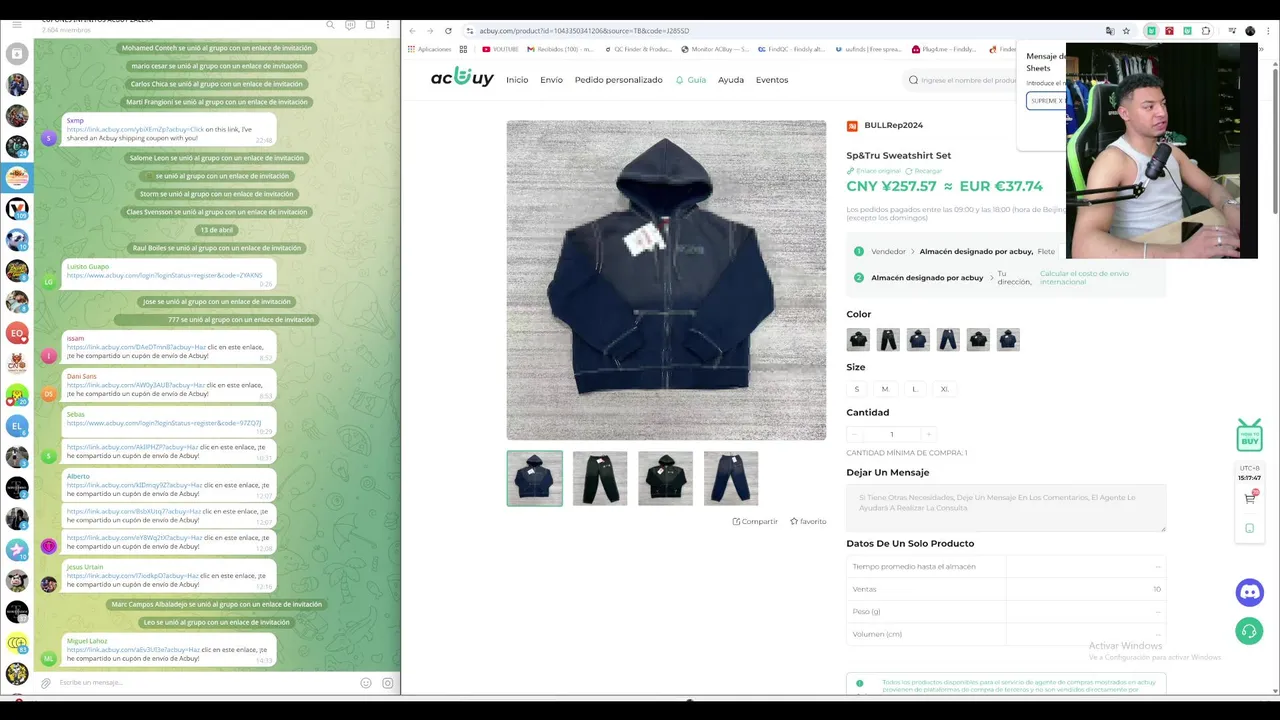Open shopping cart floating icon

(x=1250, y=498)
